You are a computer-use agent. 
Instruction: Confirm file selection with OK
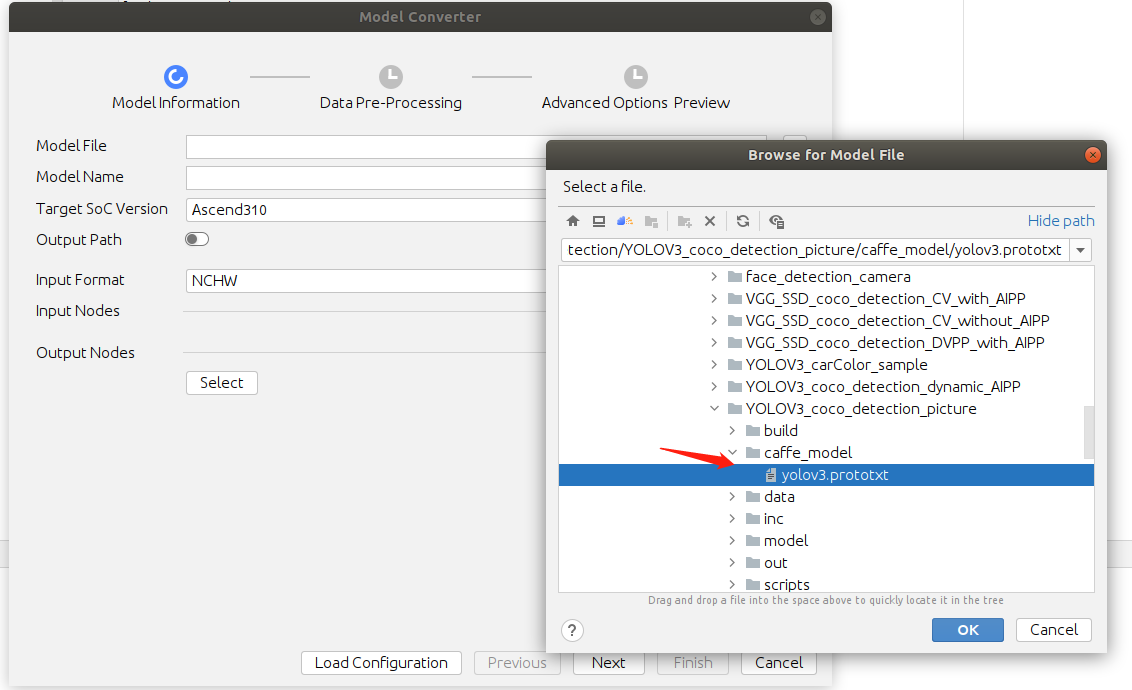click(967, 630)
